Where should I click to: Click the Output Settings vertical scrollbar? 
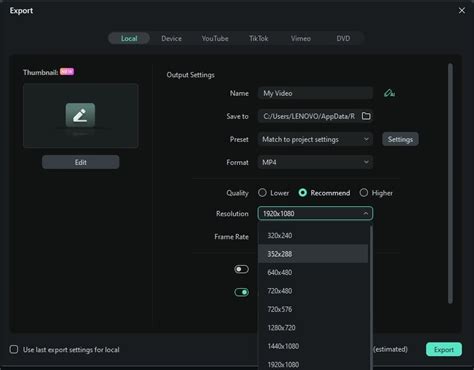pos(450,183)
